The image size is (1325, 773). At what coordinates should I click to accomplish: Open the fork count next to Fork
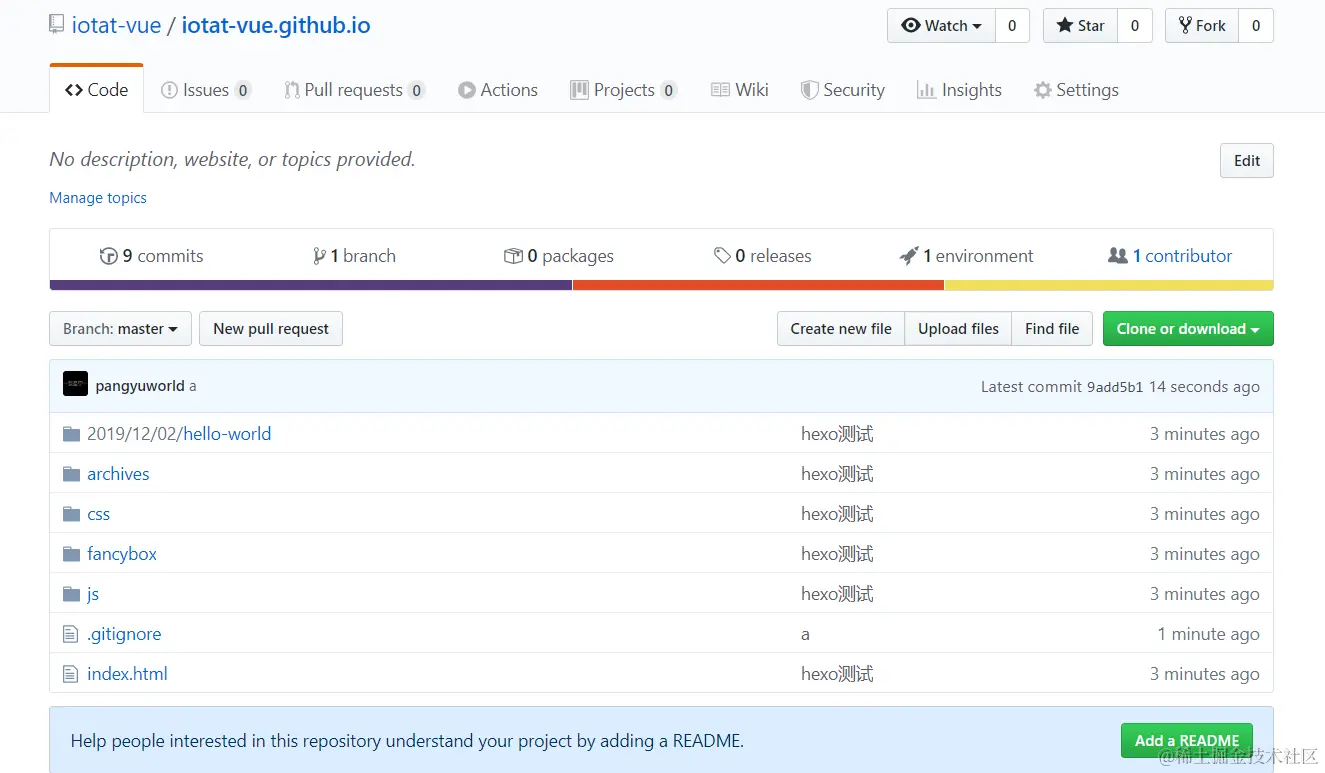[x=1256, y=26]
